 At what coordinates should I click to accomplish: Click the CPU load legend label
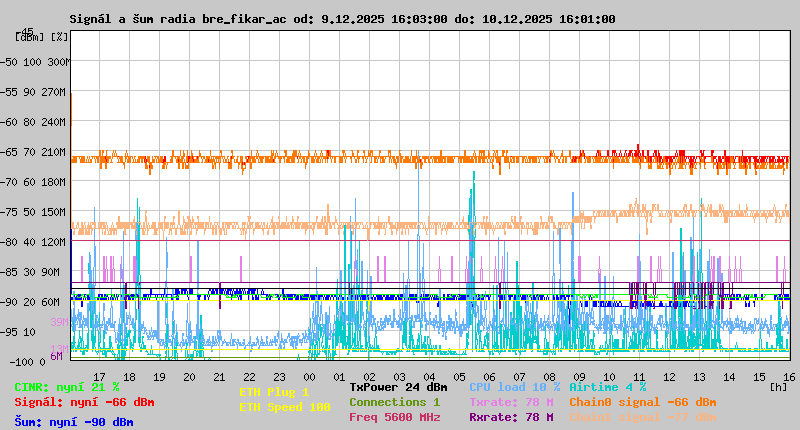pyautogui.click(x=514, y=387)
